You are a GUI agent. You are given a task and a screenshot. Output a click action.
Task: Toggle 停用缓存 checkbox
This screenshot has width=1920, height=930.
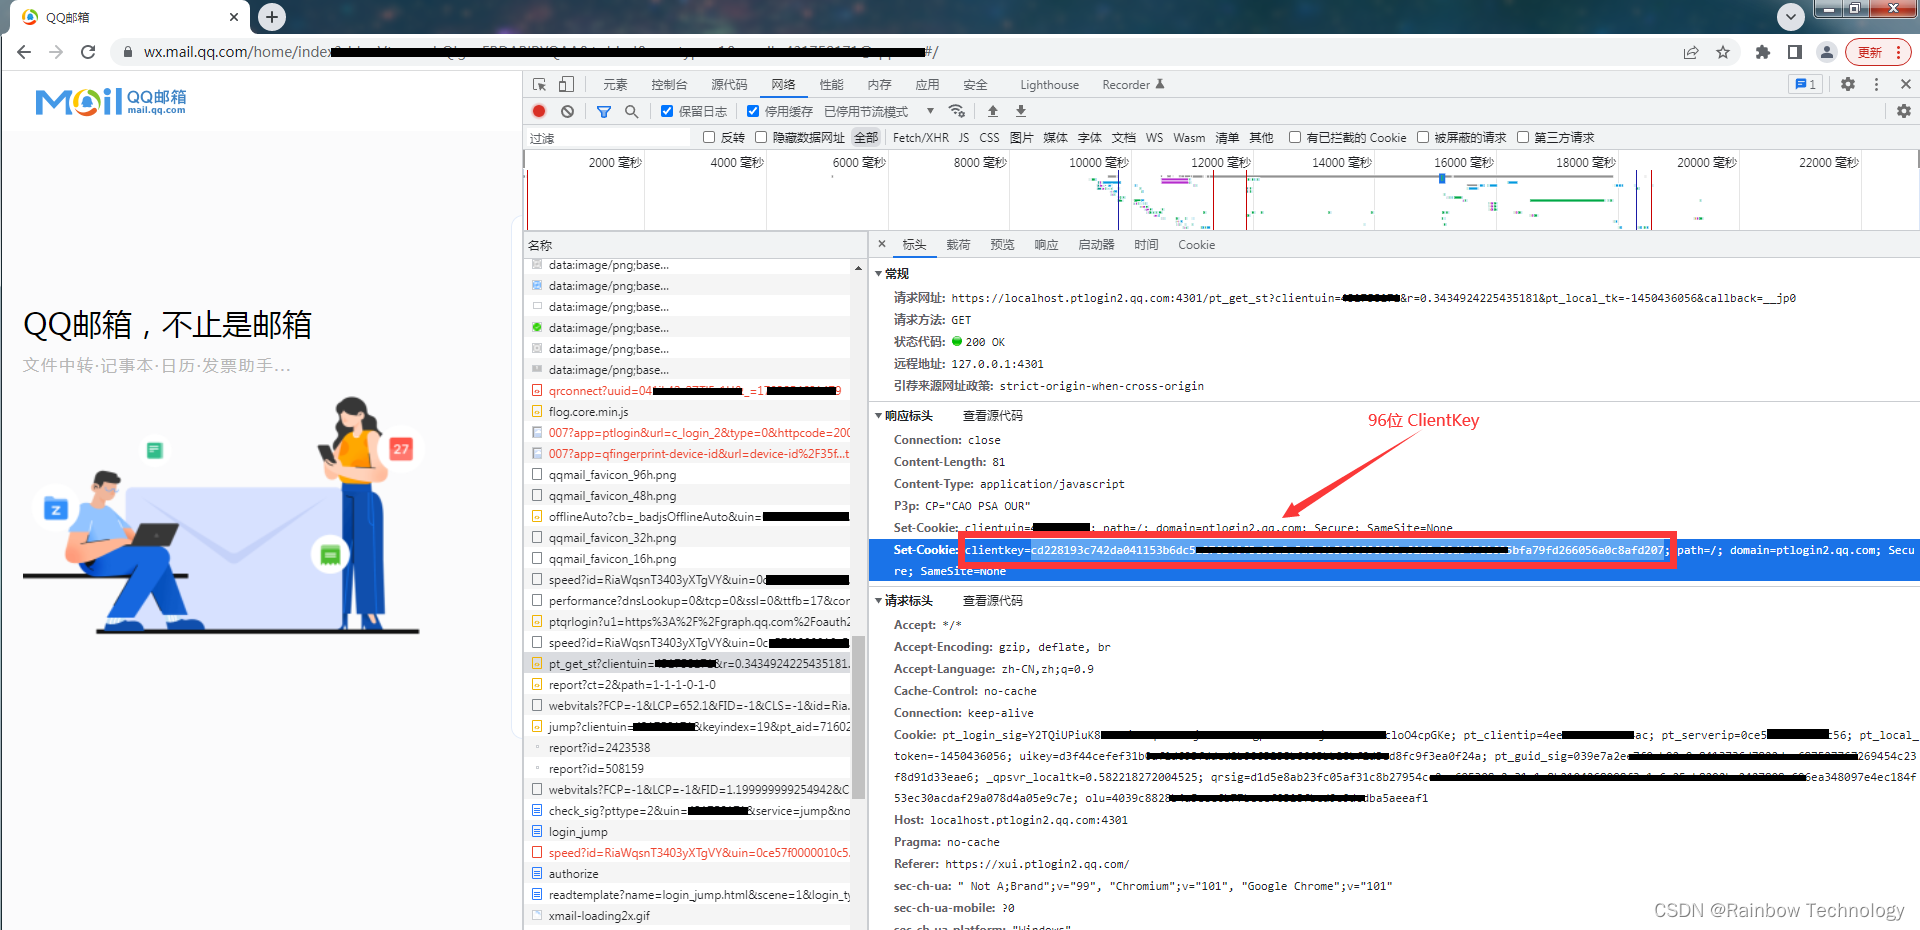tap(753, 111)
